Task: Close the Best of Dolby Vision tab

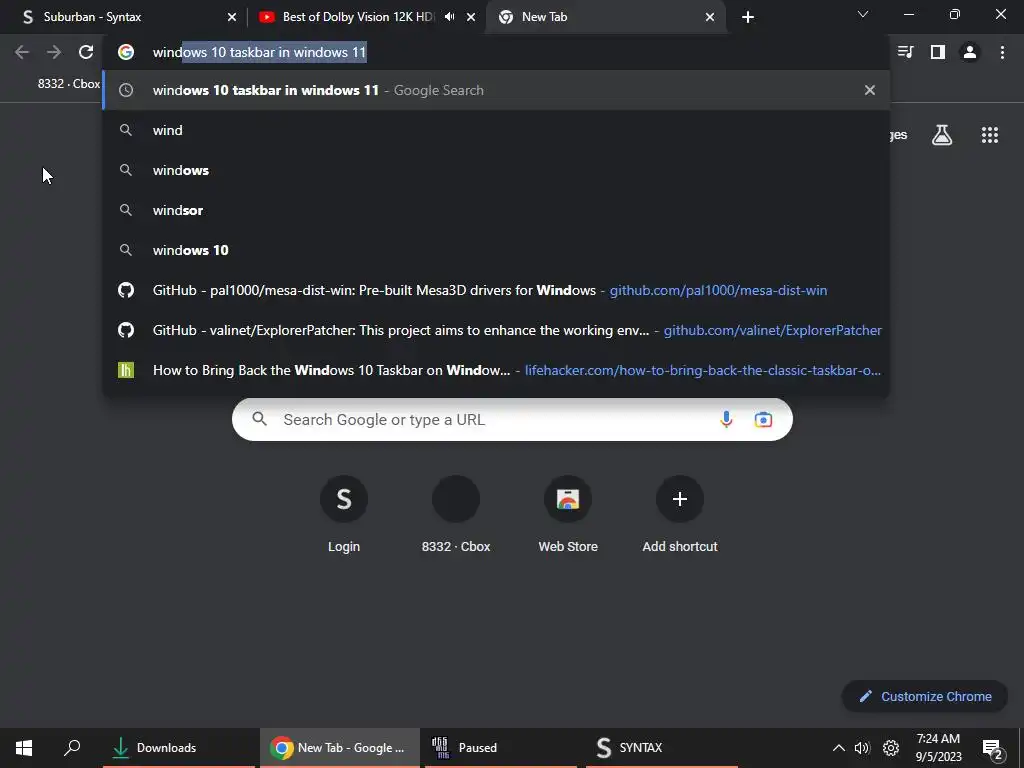Action: pyautogui.click(x=471, y=17)
